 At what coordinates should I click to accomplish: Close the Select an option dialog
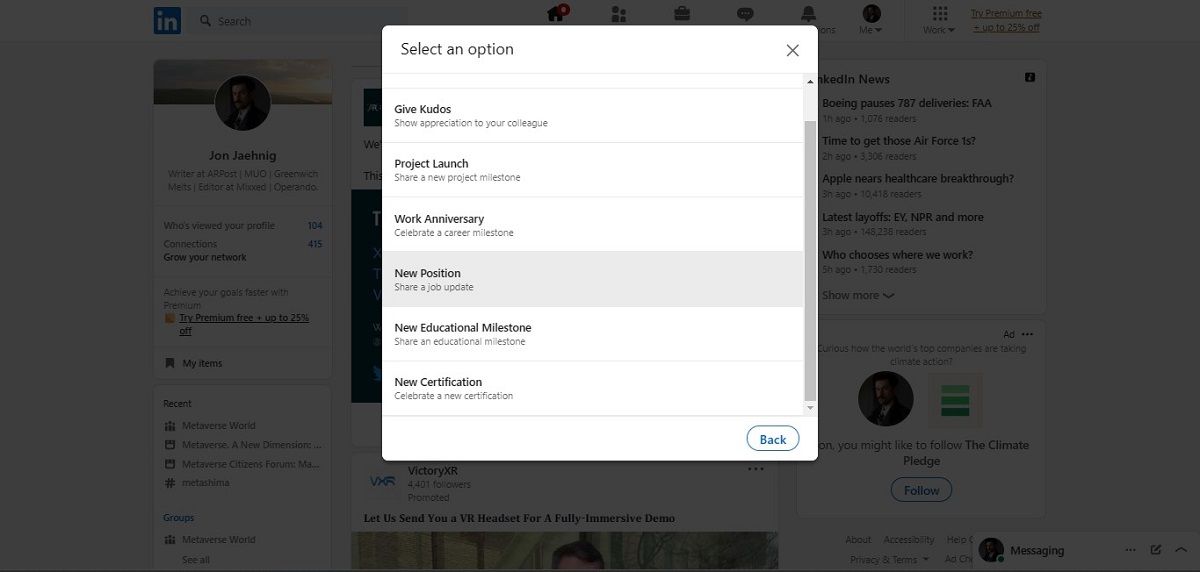[792, 50]
